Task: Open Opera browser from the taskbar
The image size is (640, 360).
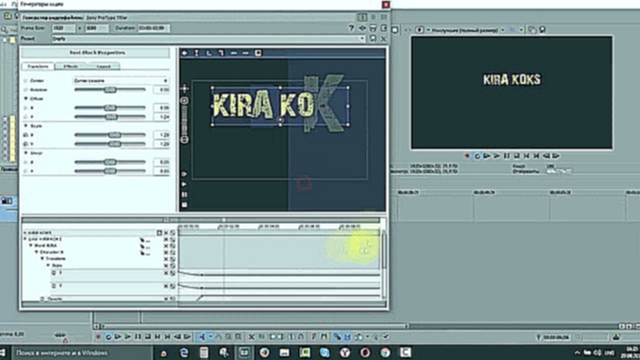Action: coord(365,353)
